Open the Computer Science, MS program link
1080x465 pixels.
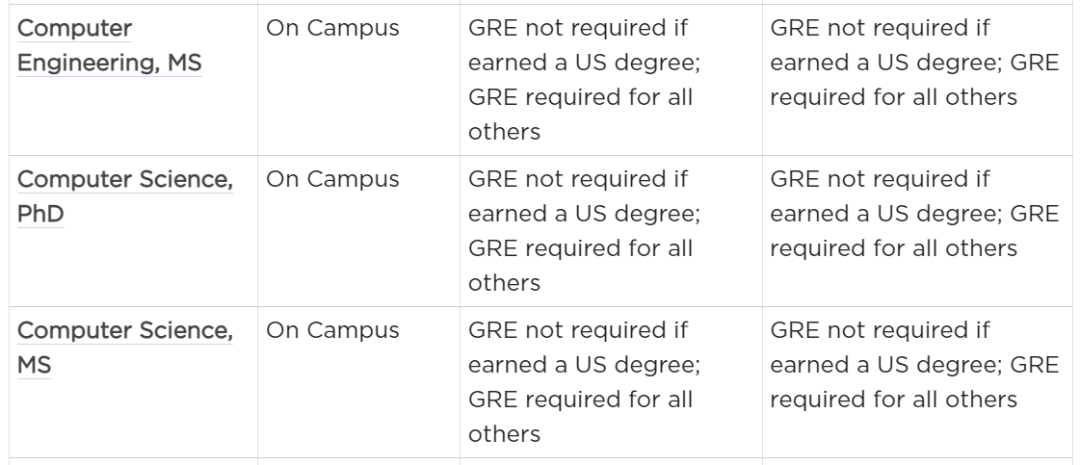(125, 347)
